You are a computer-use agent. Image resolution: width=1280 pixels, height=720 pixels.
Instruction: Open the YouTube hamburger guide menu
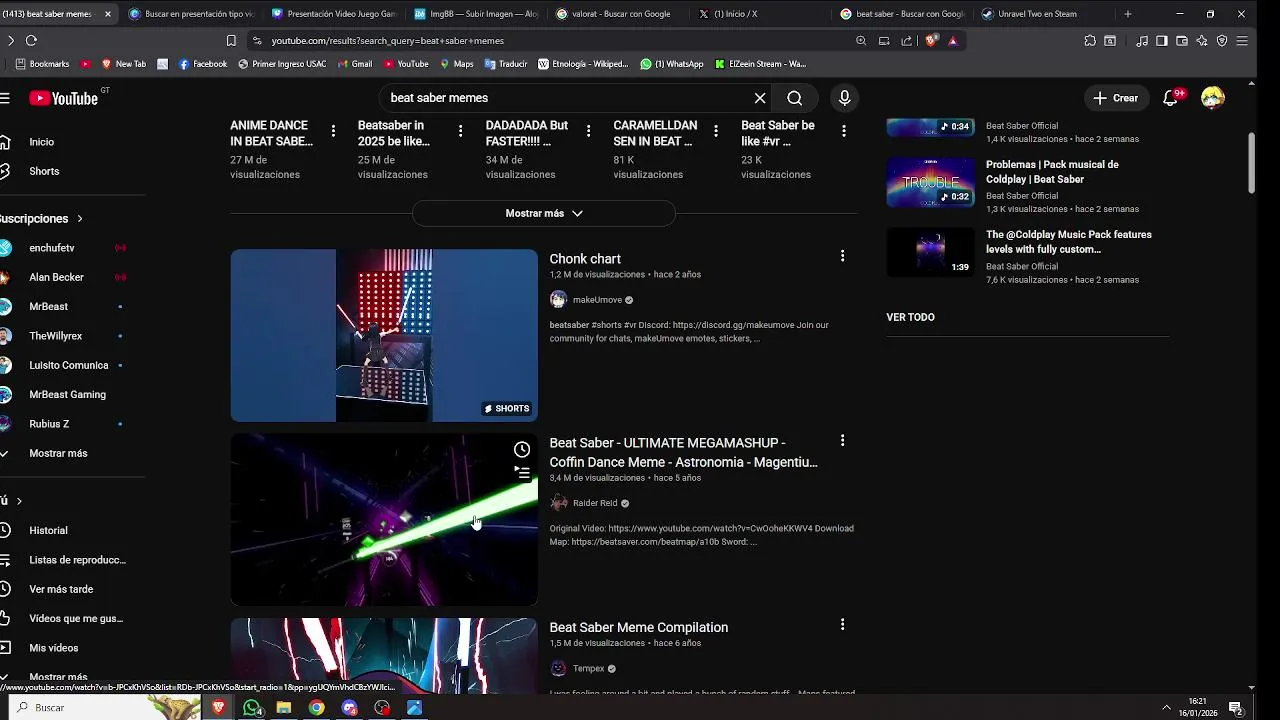pyautogui.click(x=5, y=98)
